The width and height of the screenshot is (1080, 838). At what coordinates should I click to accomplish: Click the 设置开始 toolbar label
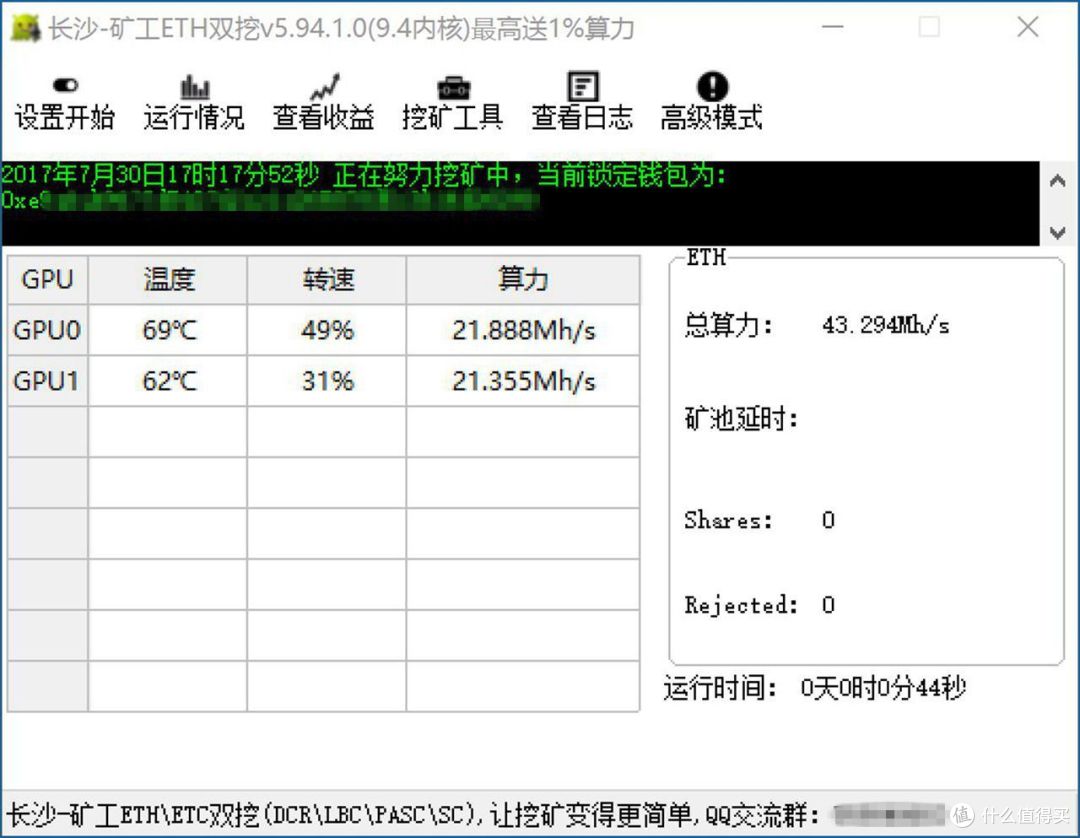click(x=64, y=118)
